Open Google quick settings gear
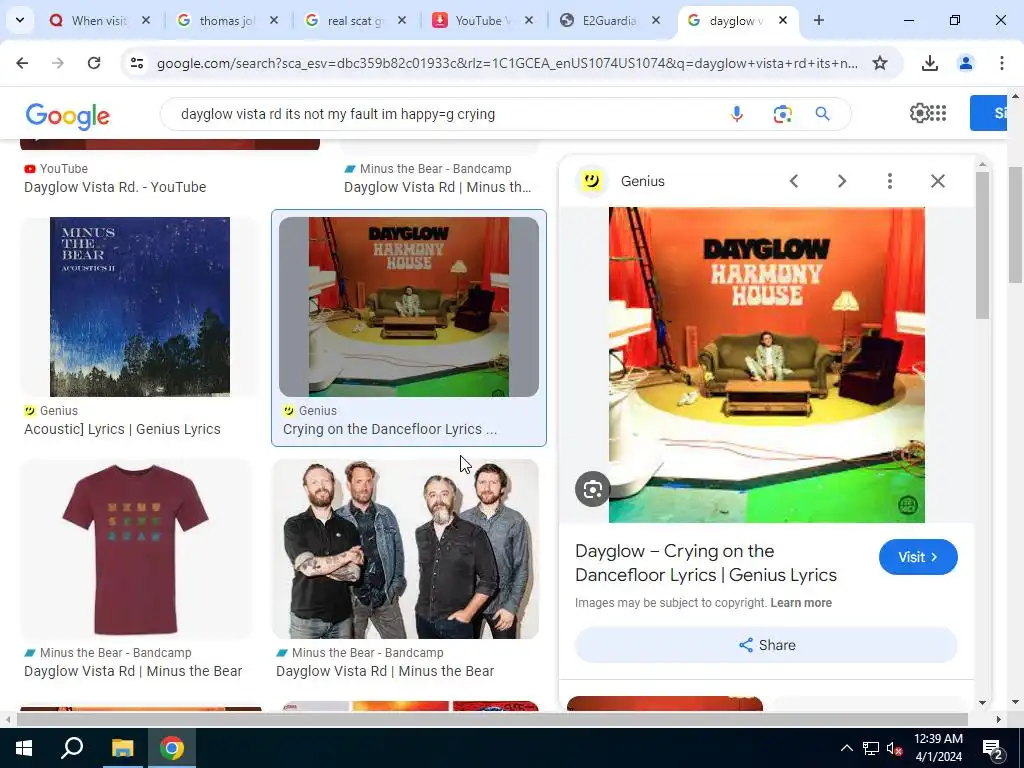Image resolution: width=1024 pixels, height=768 pixels. (920, 113)
